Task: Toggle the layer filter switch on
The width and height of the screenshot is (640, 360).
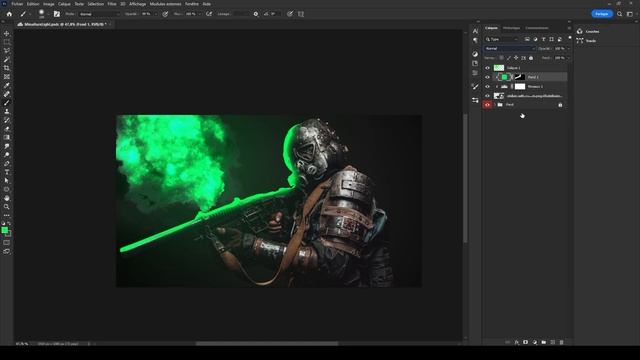Action: pos(570,38)
